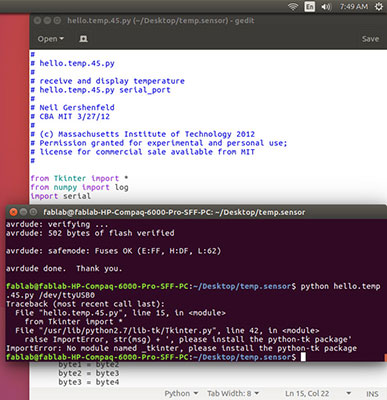The height and width of the screenshot is (400, 387).
Task: Click the 'Traceback (most recent call last)' terminal line
Action: click(85, 304)
